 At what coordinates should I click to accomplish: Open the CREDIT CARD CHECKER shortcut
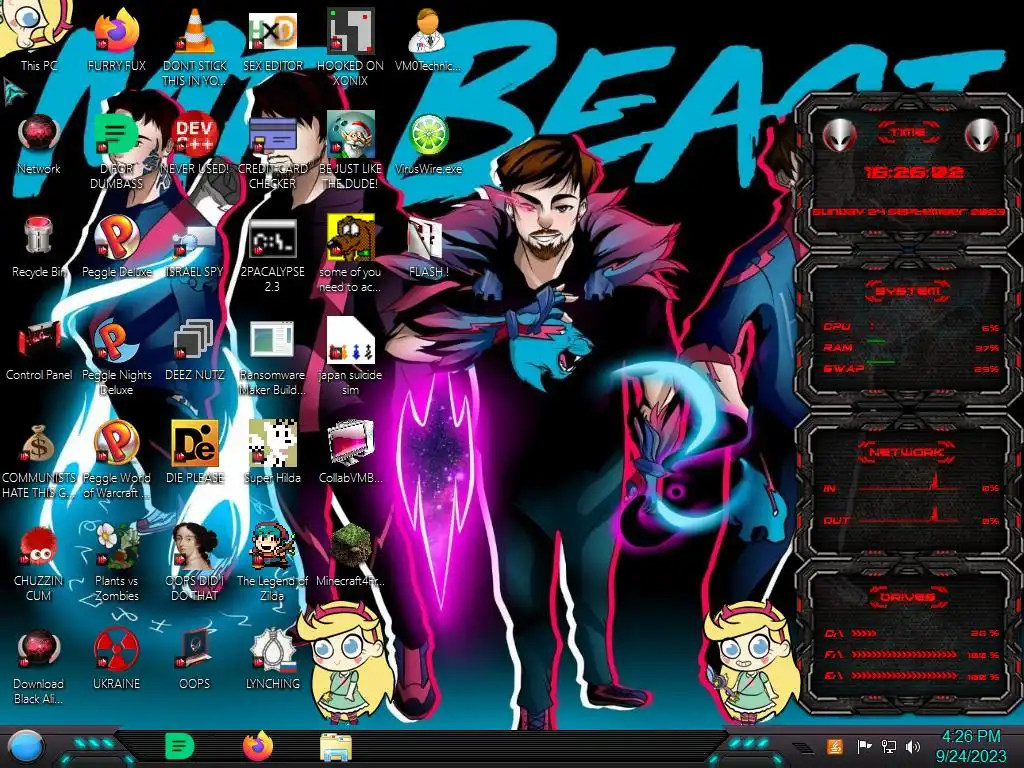tap(272, 135)
